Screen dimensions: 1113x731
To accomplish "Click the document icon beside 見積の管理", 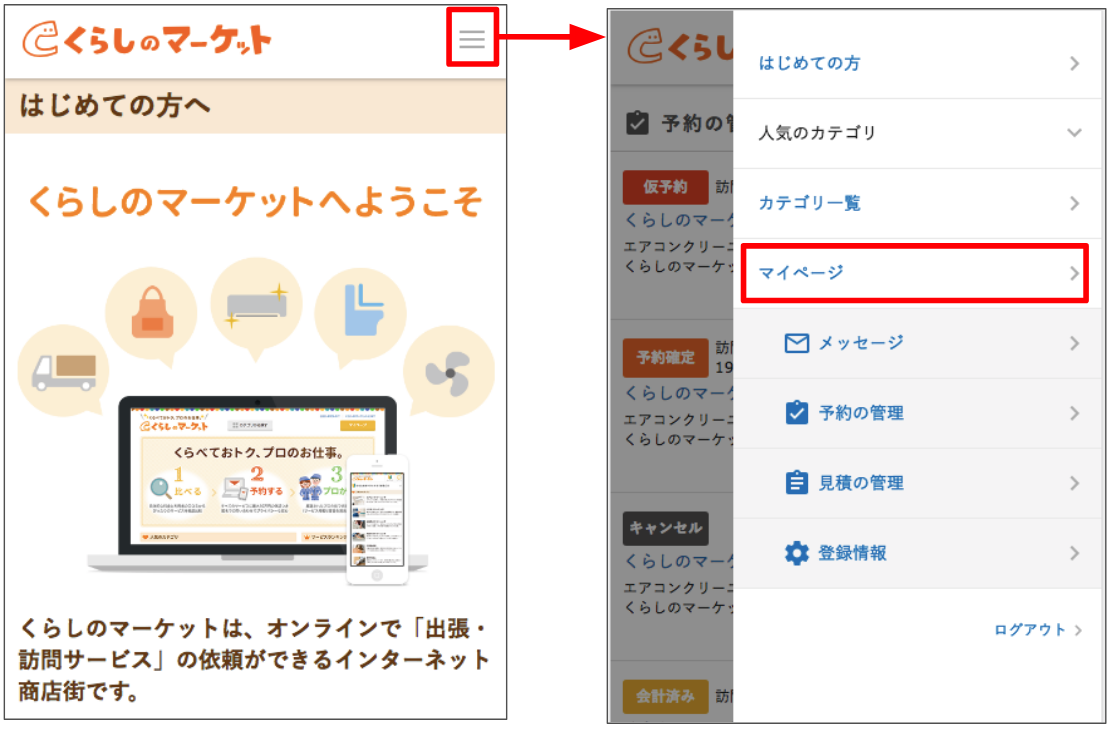I will point(796,482).
